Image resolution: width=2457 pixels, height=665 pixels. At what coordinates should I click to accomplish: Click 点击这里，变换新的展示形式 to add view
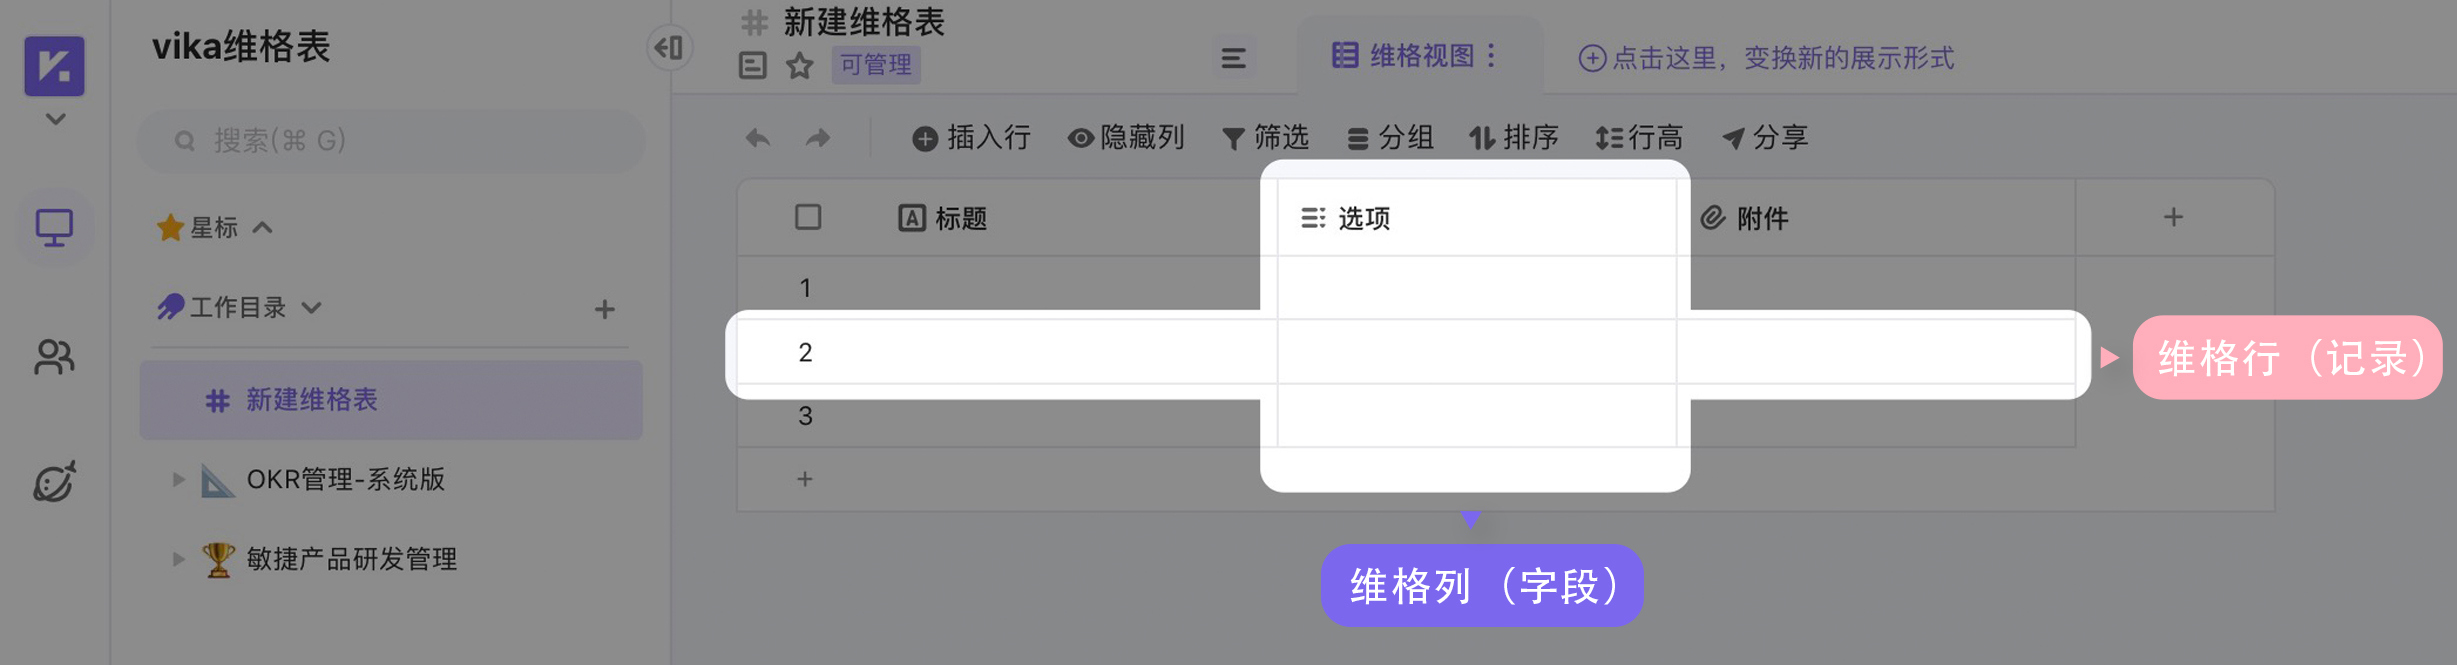(1766, 59)
